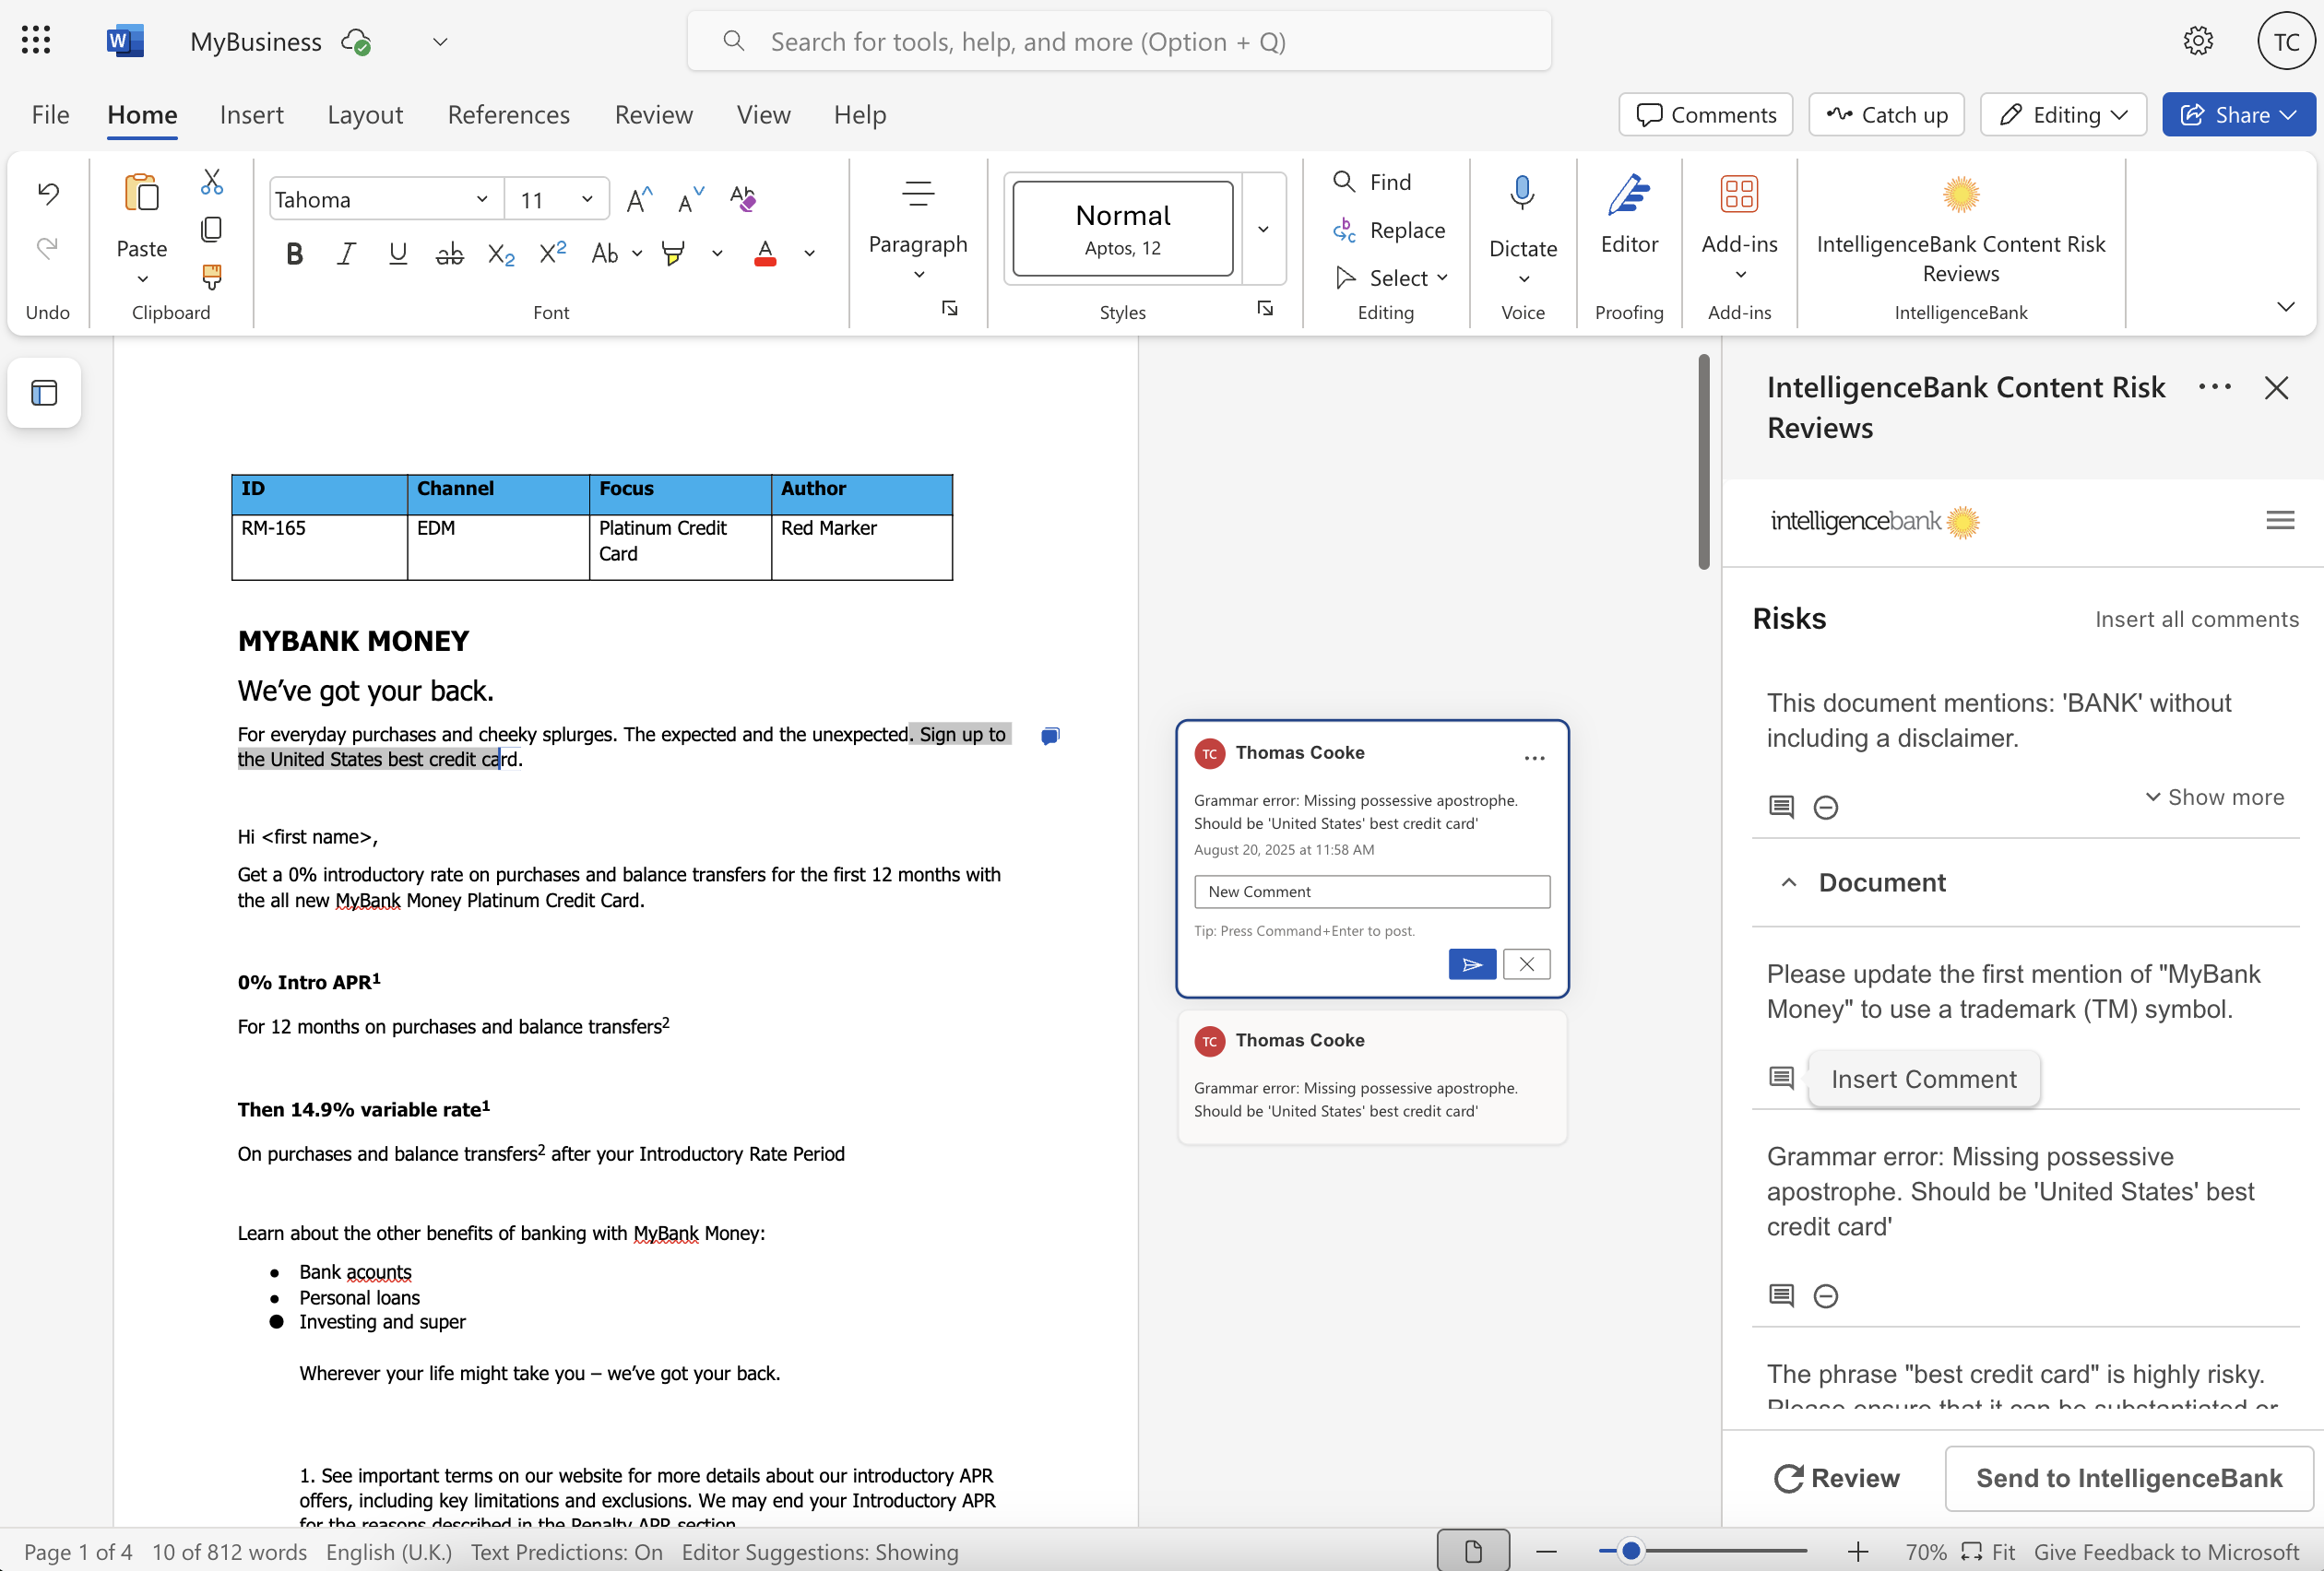Click Insert all comments link
2324x1571 pixels.
tap(2196, 619)
